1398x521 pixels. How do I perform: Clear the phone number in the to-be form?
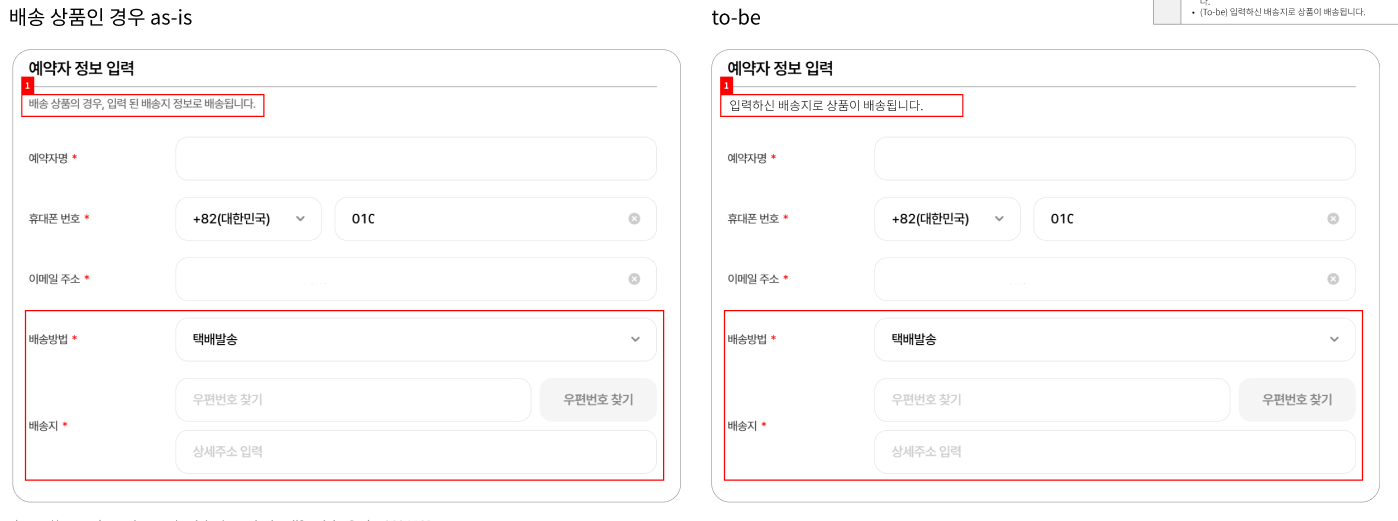pyautogui.click(x=1333, y=219)
